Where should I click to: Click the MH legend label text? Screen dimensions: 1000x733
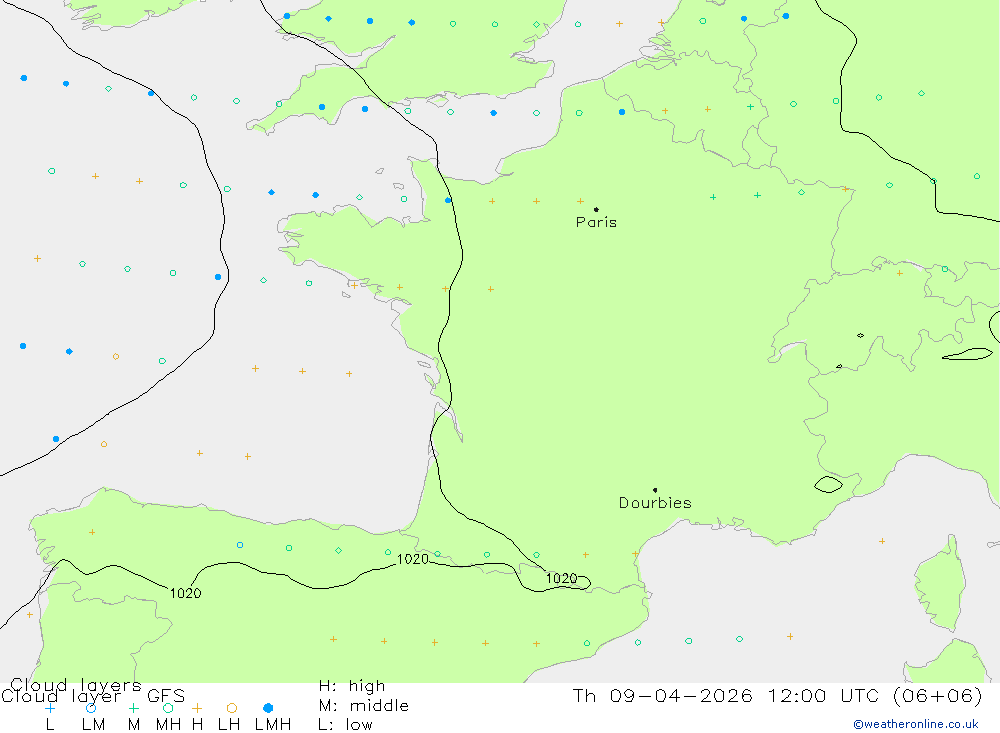coord(168,725)
